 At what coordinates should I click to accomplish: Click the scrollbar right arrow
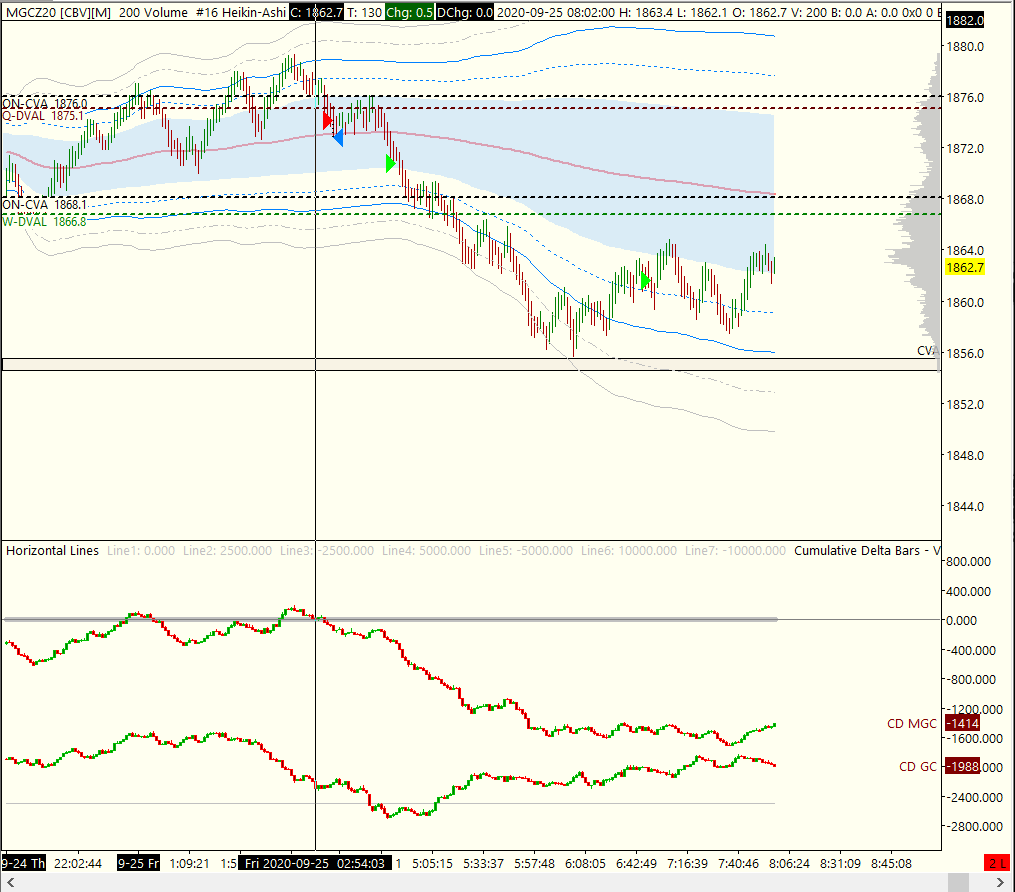[999, 883]
